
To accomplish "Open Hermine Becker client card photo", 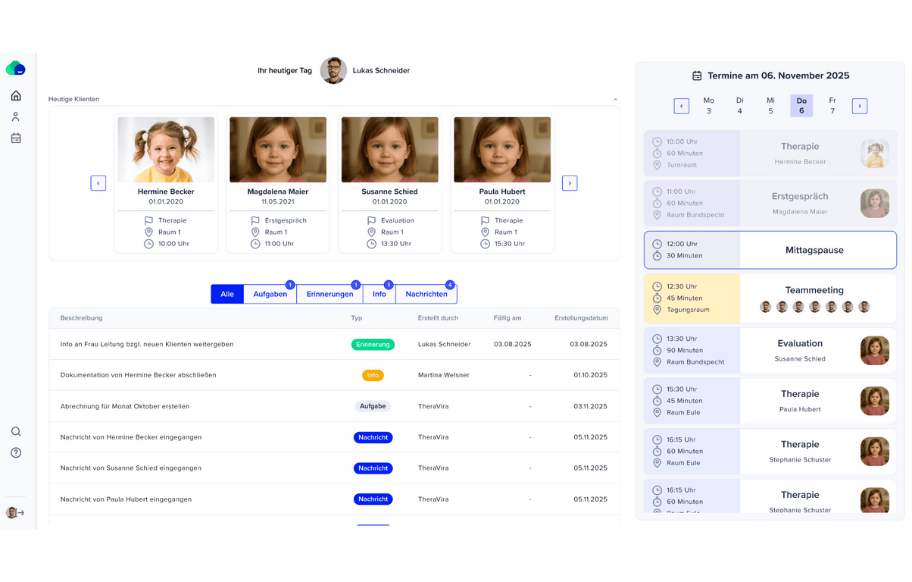I will click(x=166, y=149).
